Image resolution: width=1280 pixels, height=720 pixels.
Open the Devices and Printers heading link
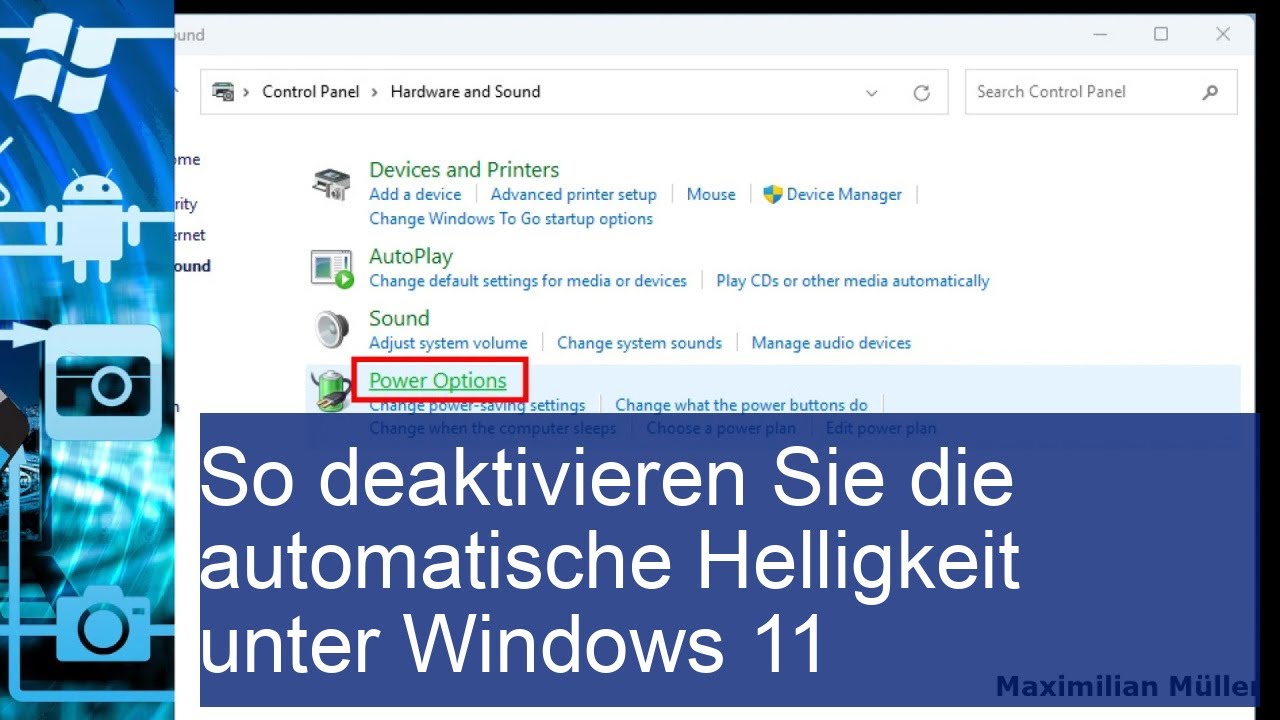click(x=464, y=170)
